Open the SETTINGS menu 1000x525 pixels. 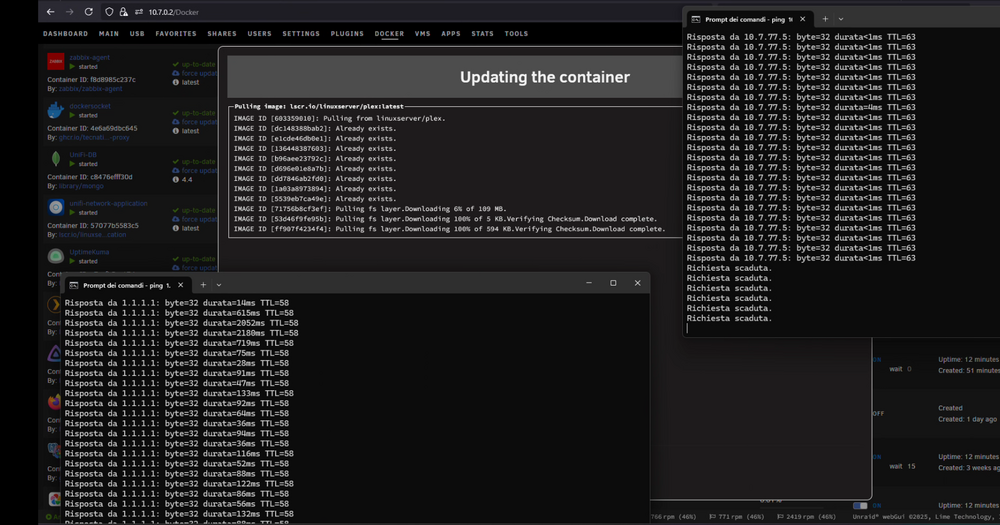pyautogui.click(x=301, y=34)
